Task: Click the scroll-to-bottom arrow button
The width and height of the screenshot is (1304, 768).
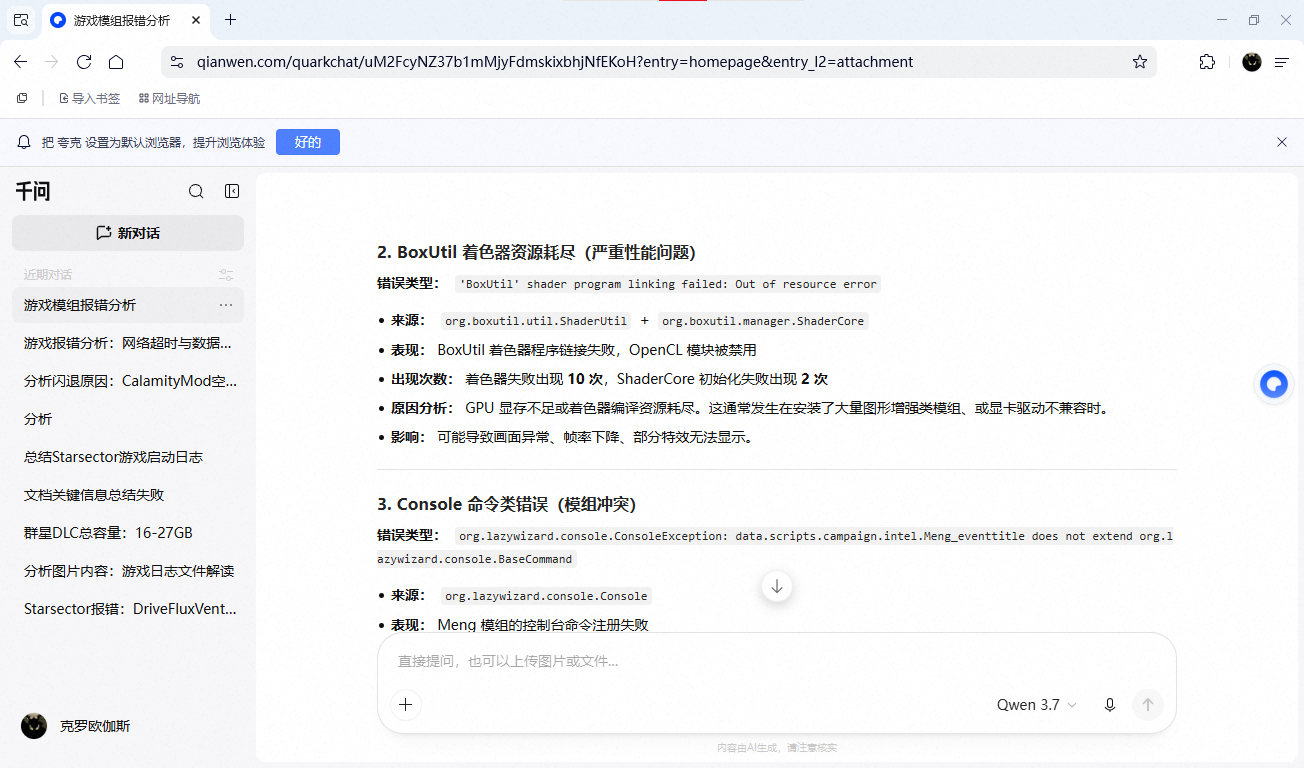Action: pos(777,586)
